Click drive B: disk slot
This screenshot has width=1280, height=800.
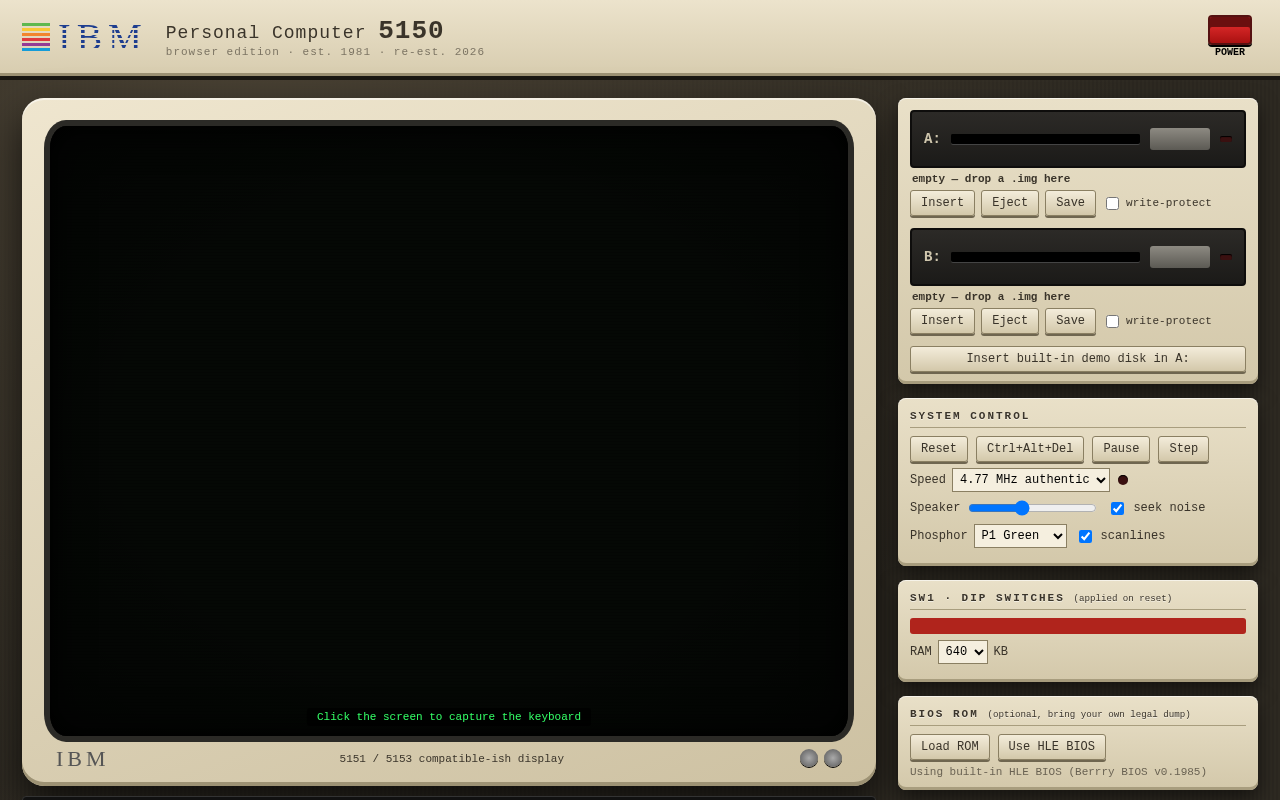(1045, 257)
